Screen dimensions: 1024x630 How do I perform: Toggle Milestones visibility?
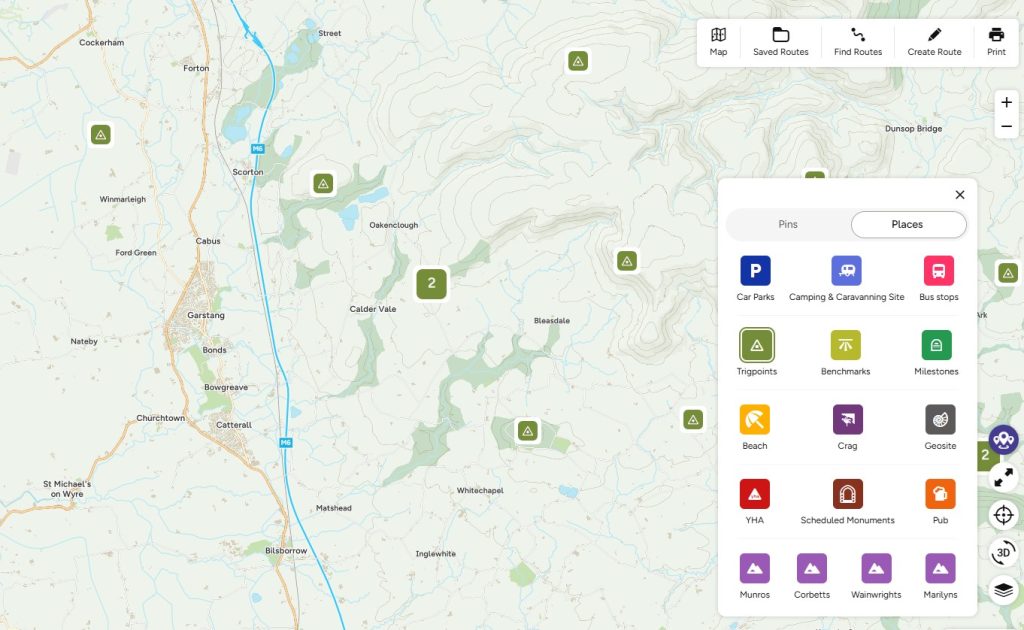coord(936,347)
